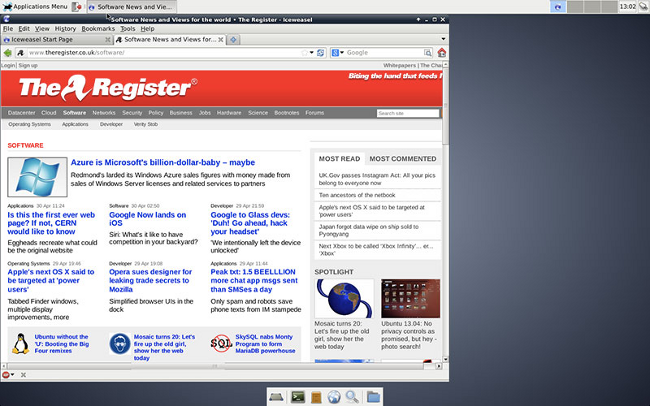
Task: Click the Hardware nav item
Action: point(229,113)
